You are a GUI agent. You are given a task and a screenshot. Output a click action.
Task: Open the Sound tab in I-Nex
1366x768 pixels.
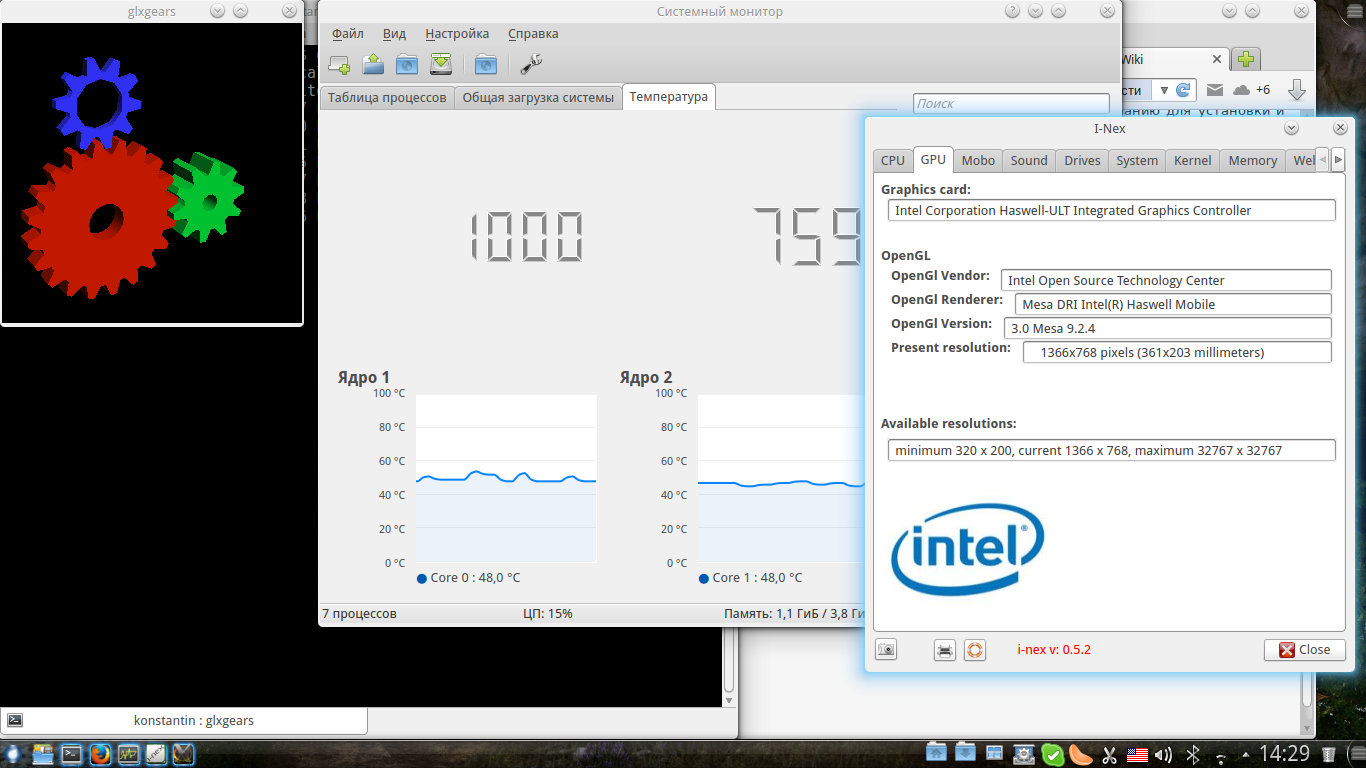pyautogui.click(x=1029, y=160)
